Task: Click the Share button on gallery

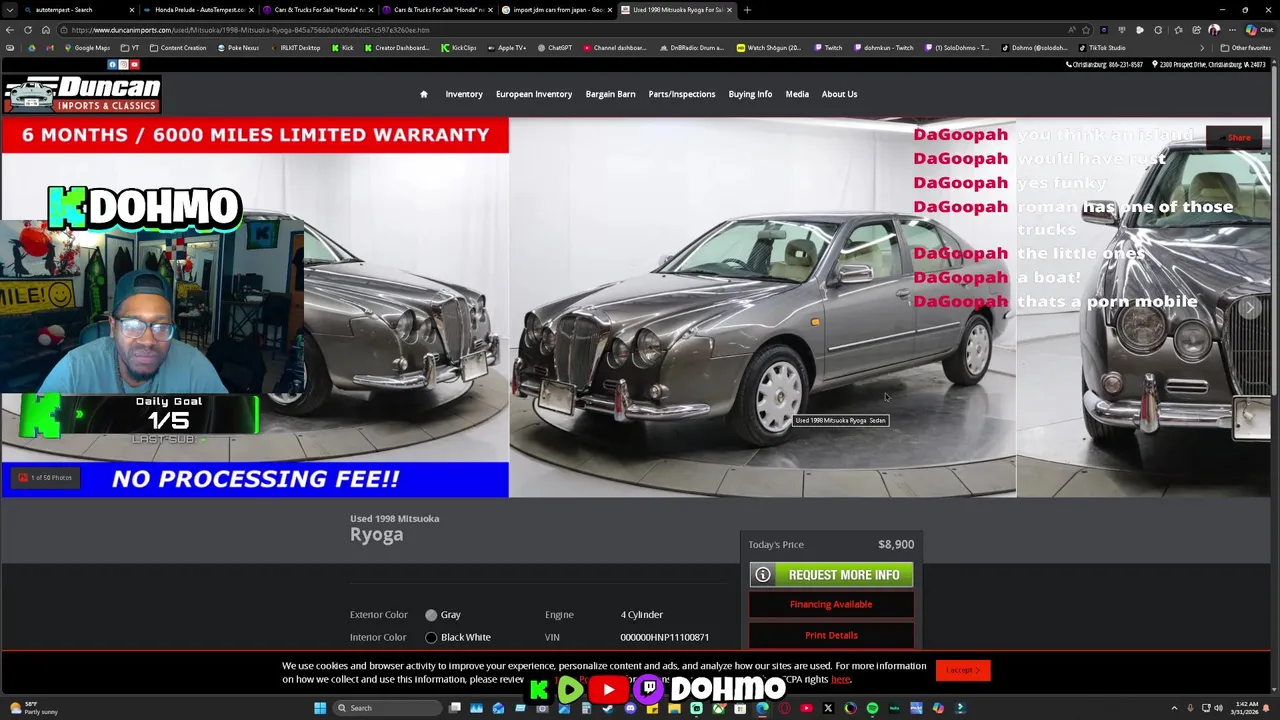Action: tap(1235, 138)
